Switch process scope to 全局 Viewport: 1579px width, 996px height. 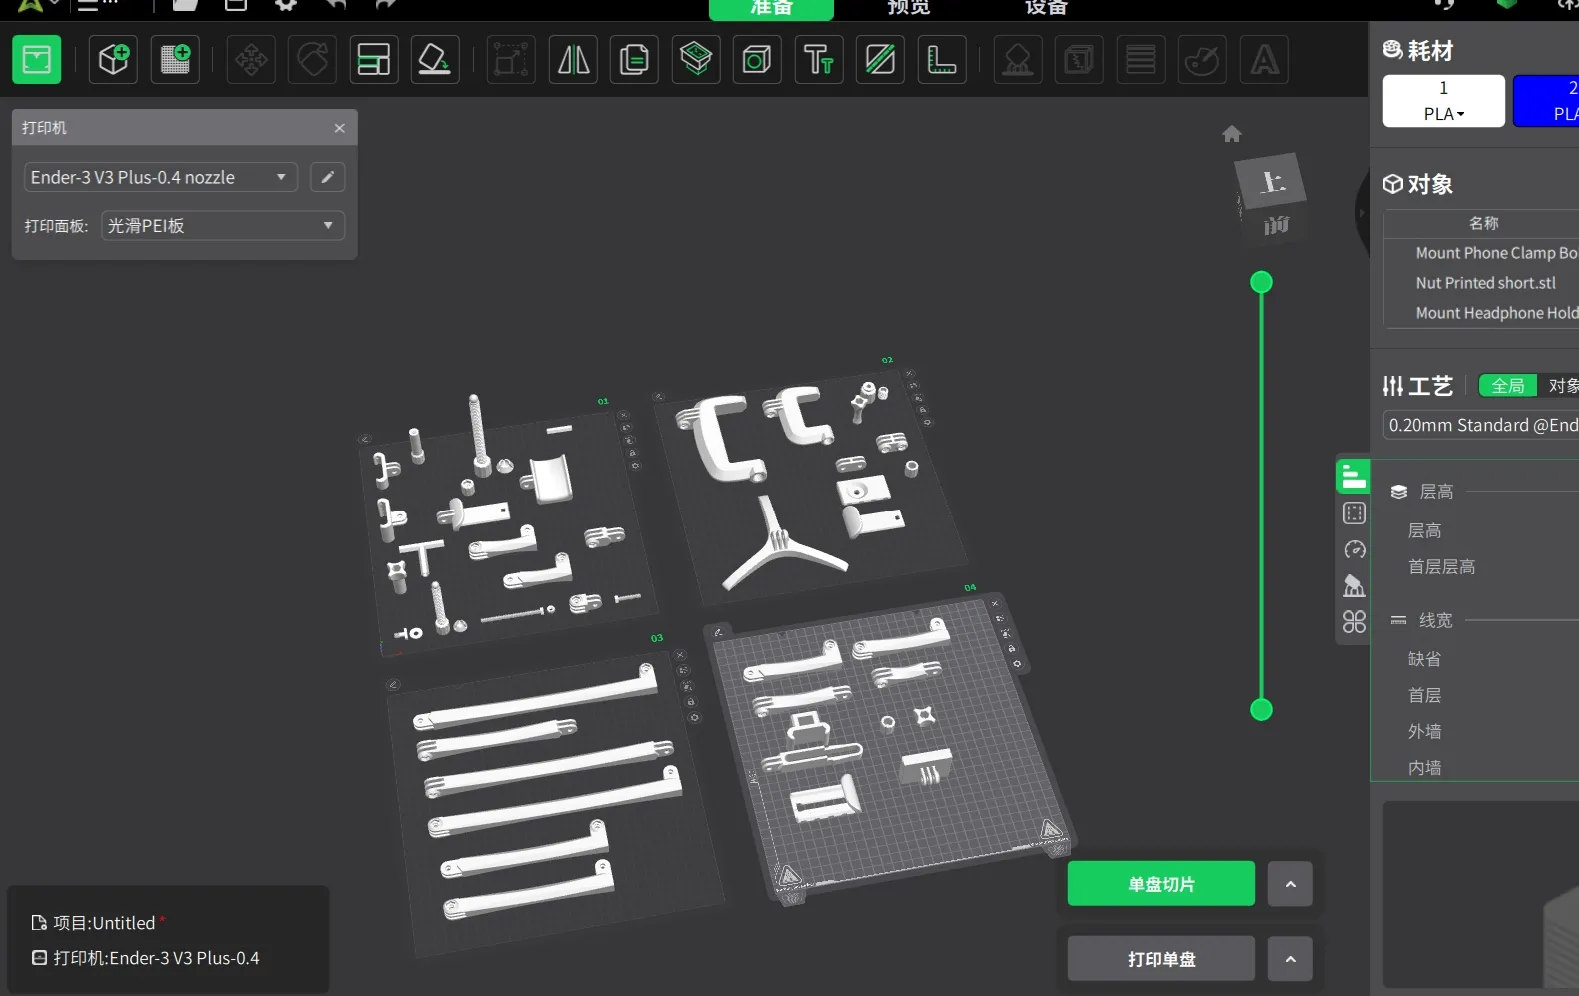pyautogui.click(x=1507, y=386)
